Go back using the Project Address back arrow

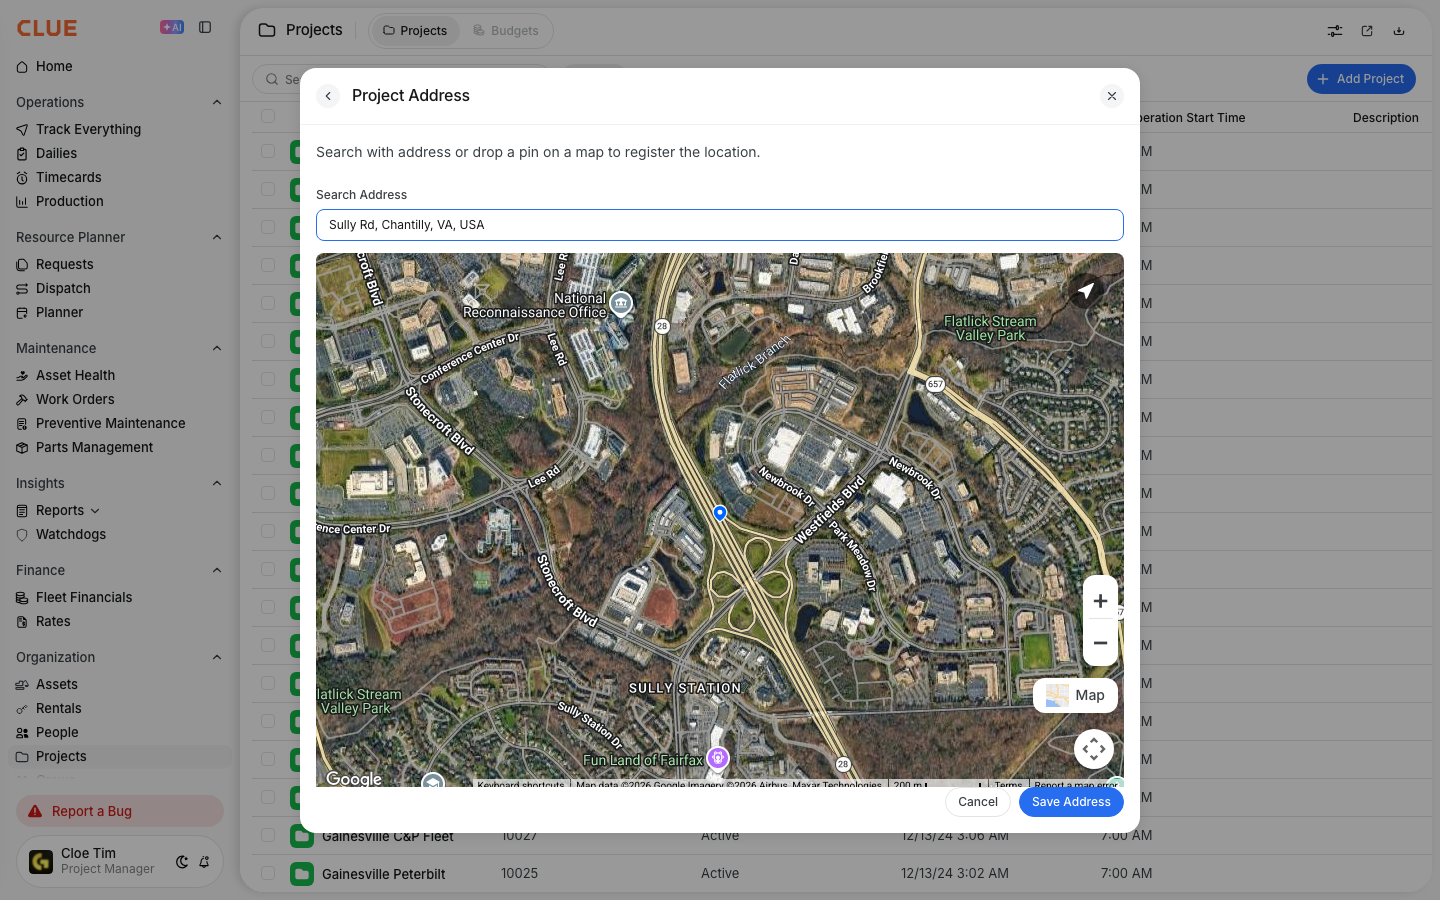tap(328, 96)
